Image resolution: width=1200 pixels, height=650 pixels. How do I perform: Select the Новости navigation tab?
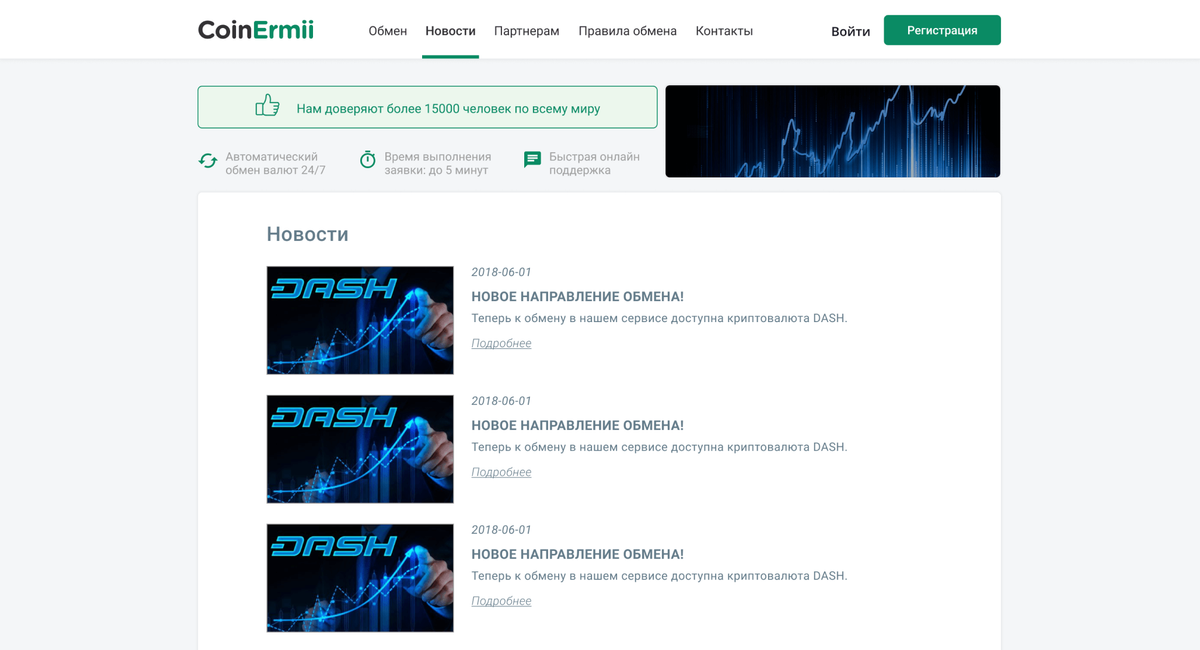450,31
